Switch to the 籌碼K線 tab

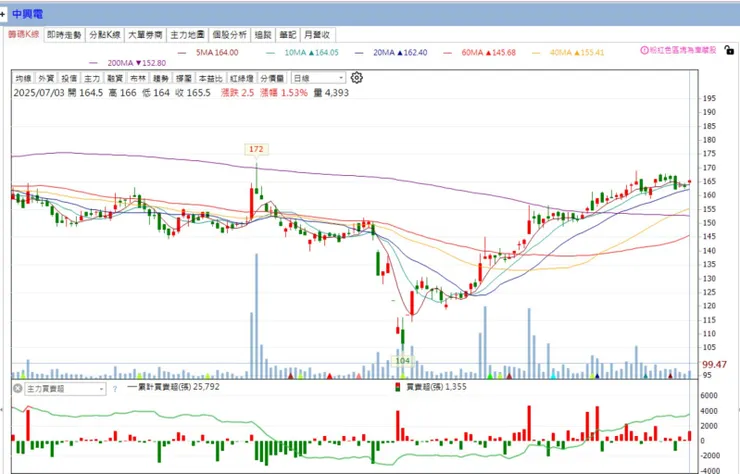(x=24, y=34)
